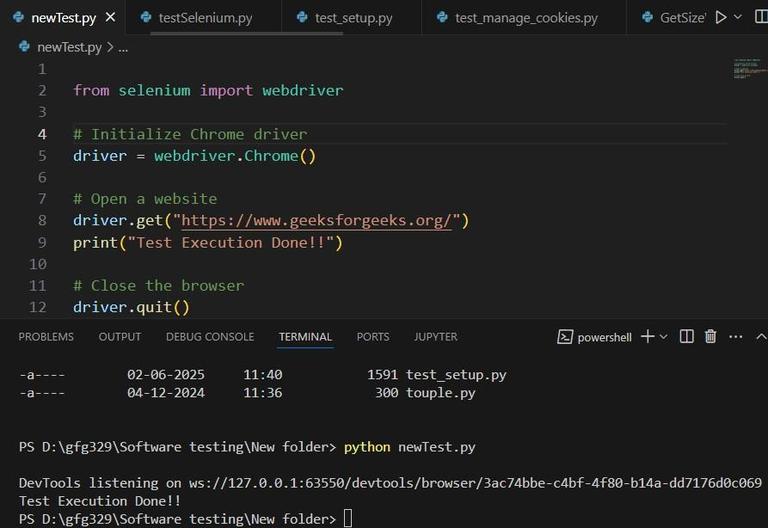This screenshot has height=528, width=768.
Task: Click 'test_setup.py' in terminal listing
Action: tap(456, 375)
